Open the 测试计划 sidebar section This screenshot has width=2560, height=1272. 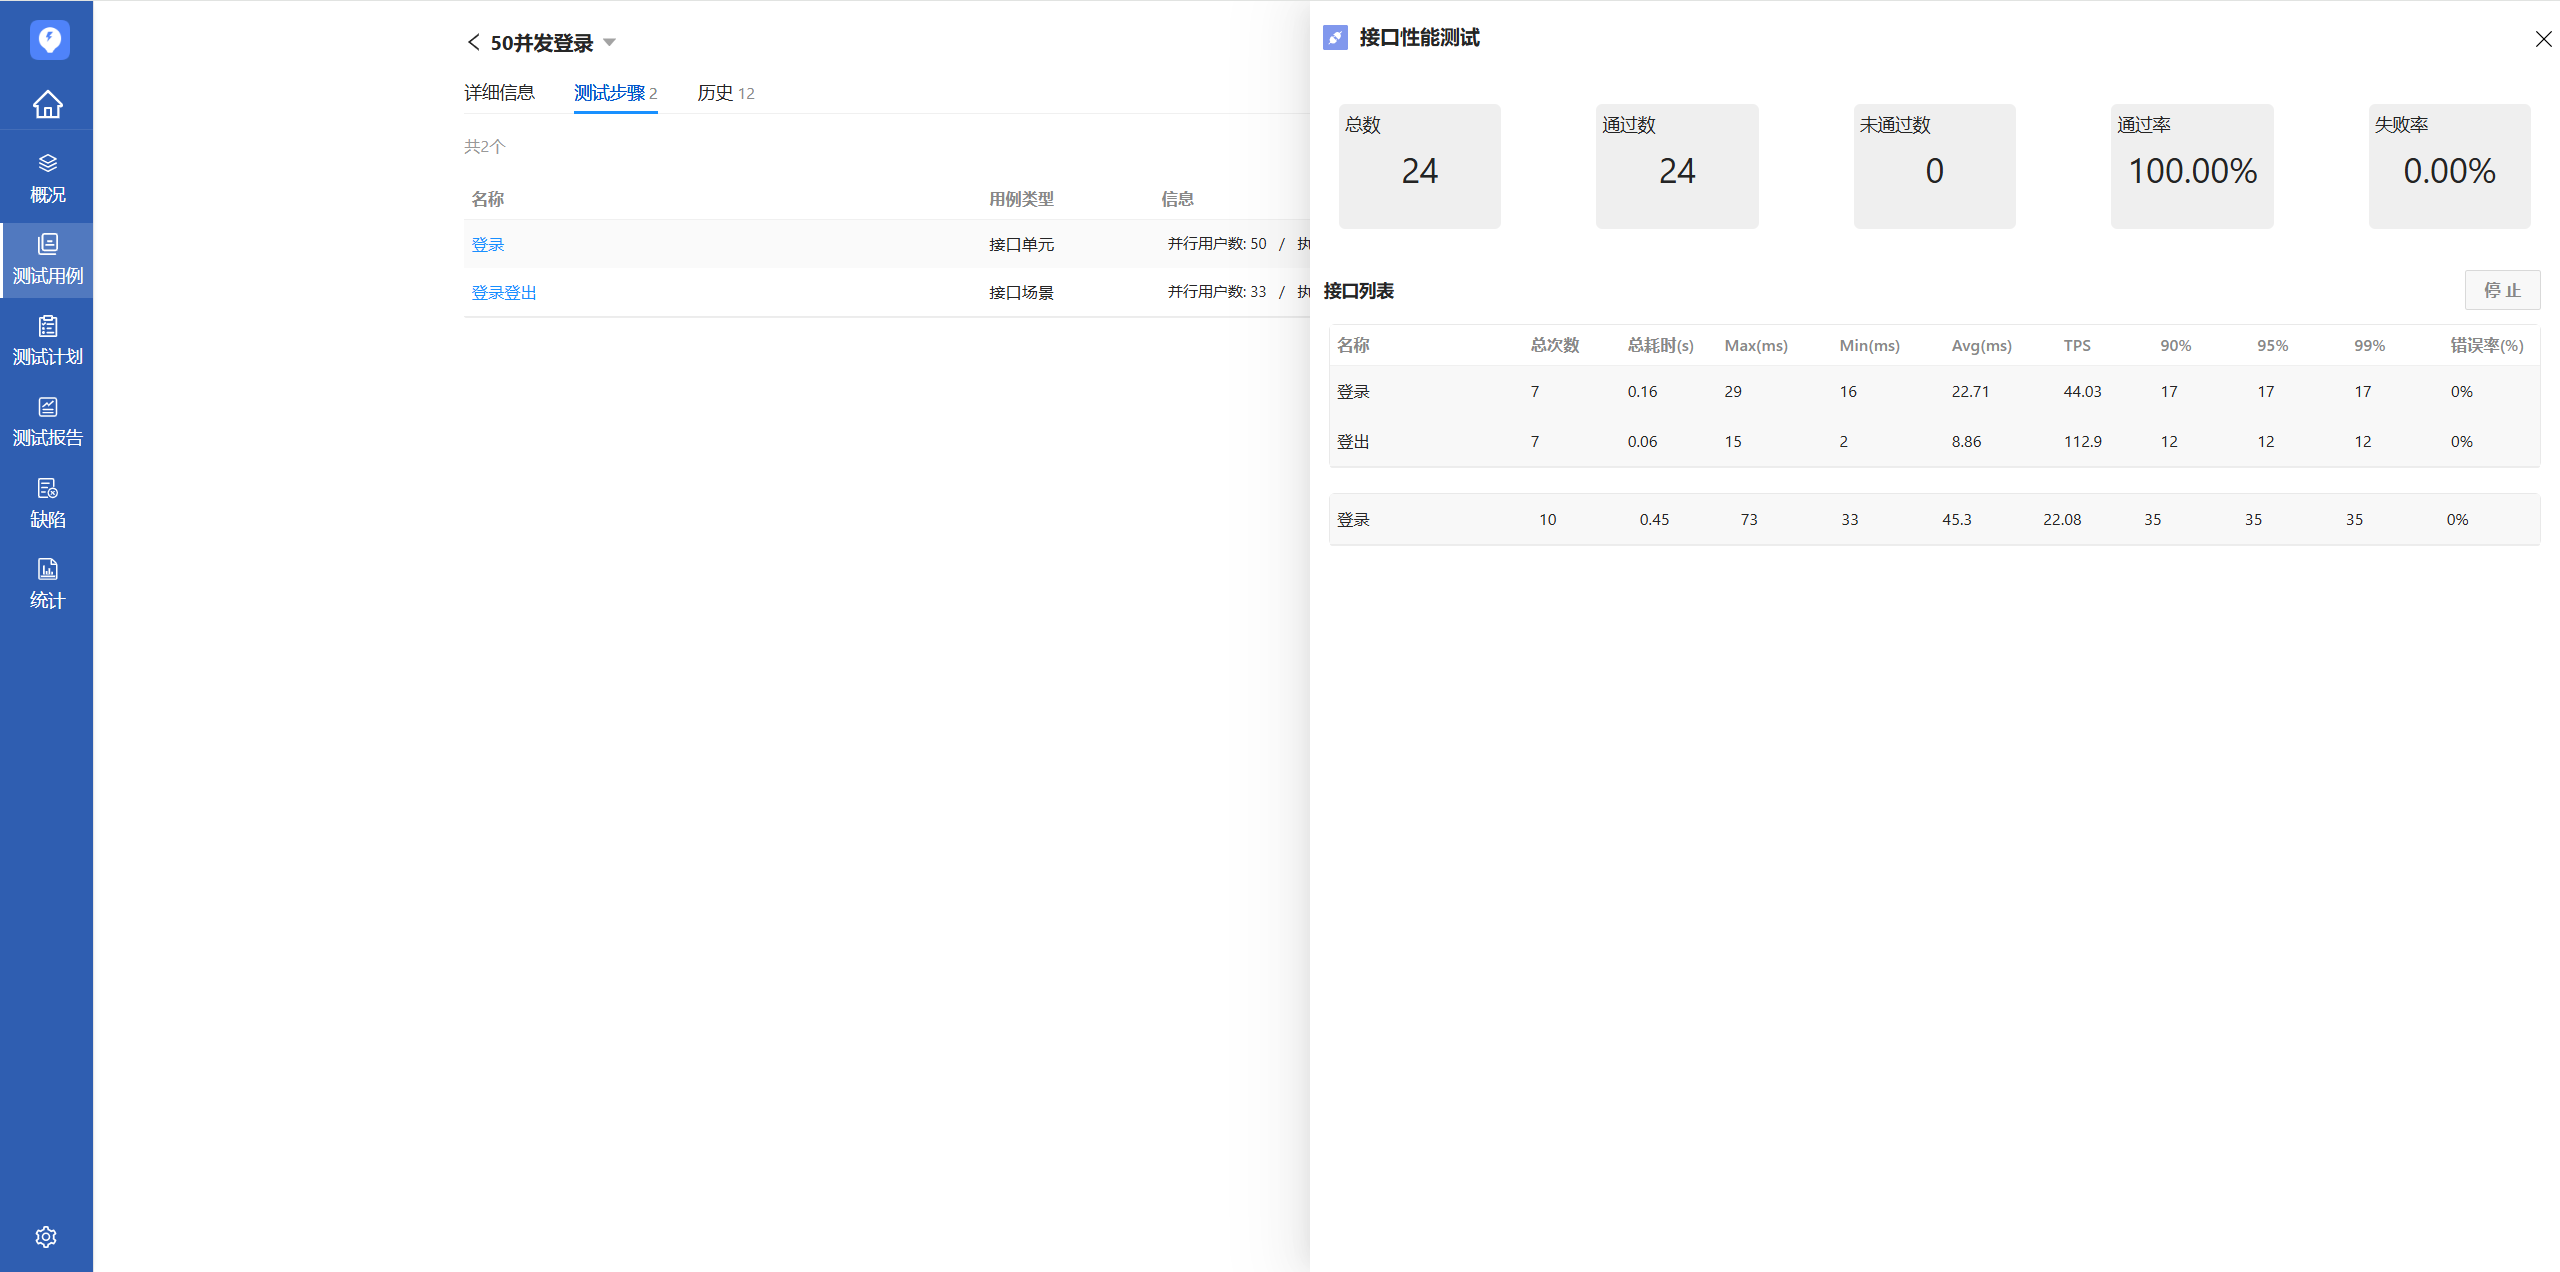pyautogui.click(x=47, y=340)
